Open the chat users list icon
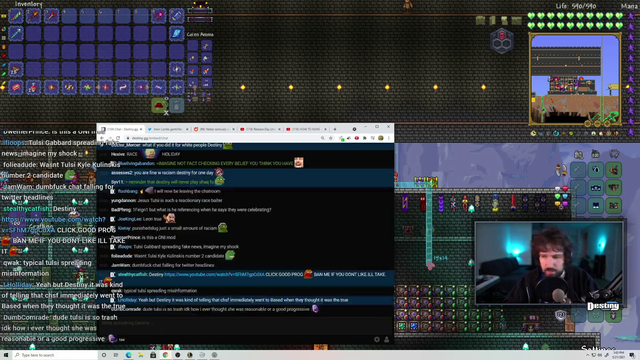This screenshot has height=360, width=640. [x=386, y=339]
